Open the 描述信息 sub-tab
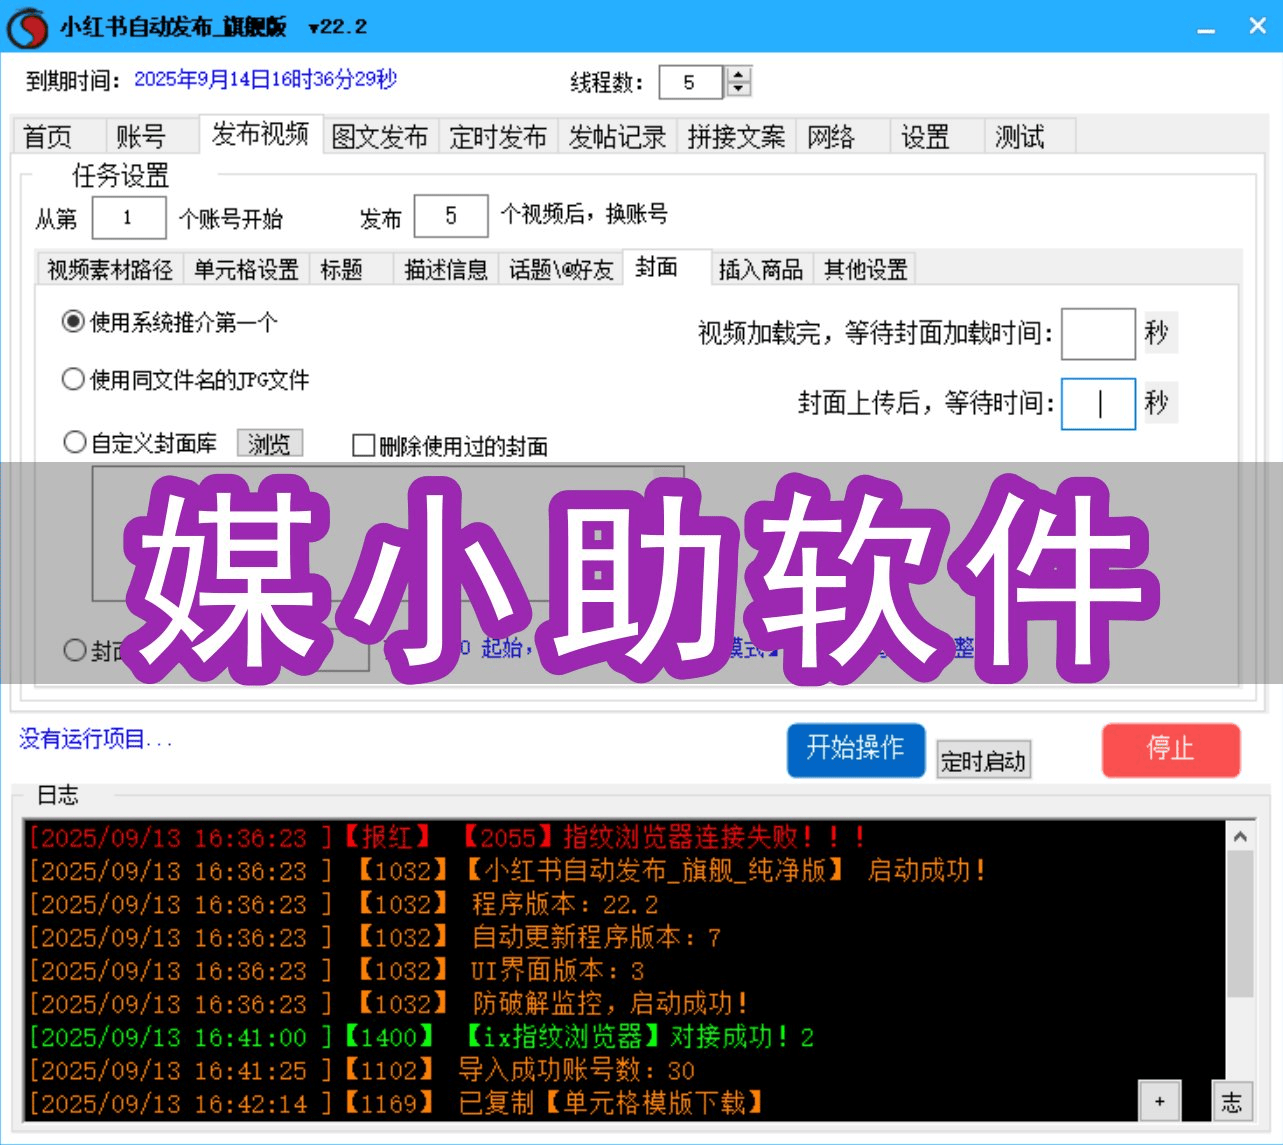Image resolution: width=1283 pixels, height=1145 pixels. [x=446, y=269]
